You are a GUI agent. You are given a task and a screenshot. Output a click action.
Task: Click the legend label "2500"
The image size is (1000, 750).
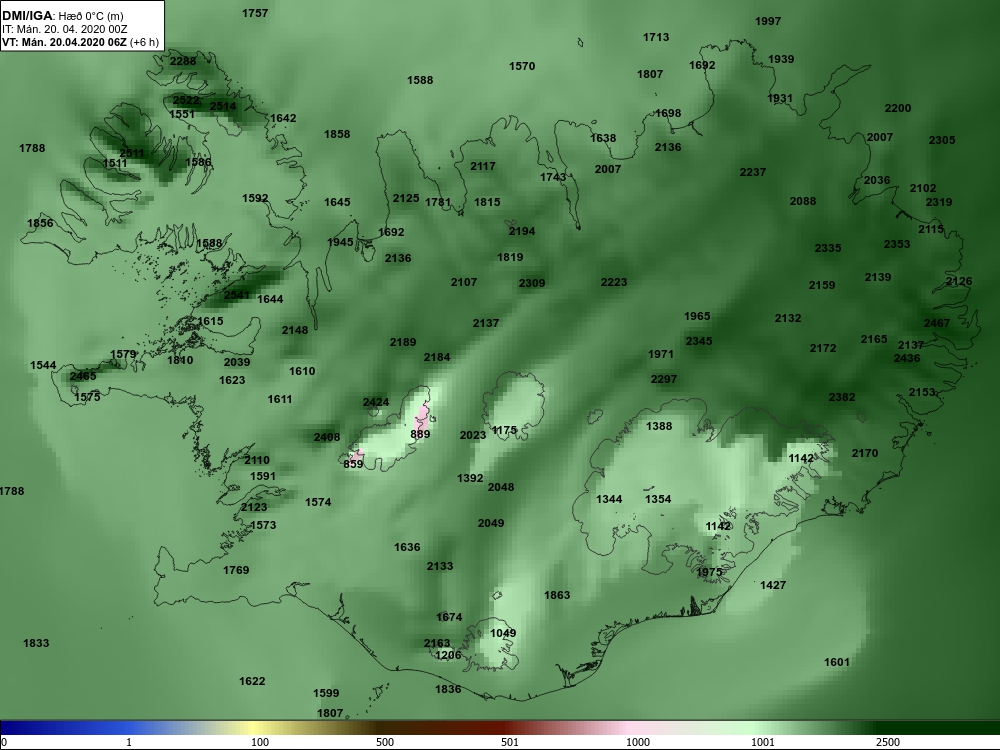click(887, 742)
